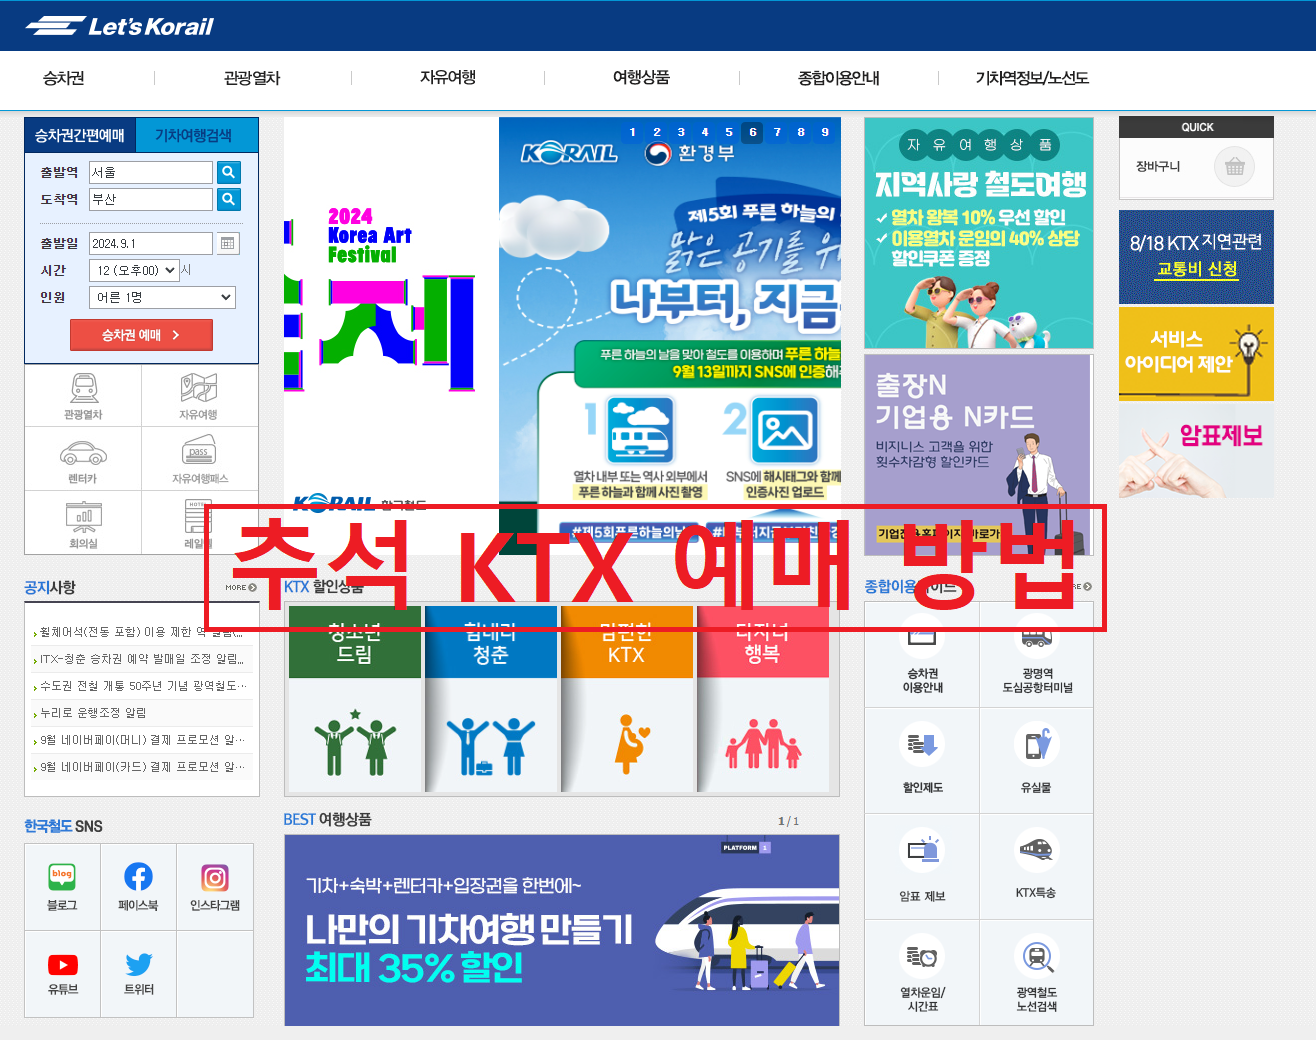This screenshot has width=1316, height=1040.
Task: Open the 자유여행패스 pass icon shortcut
Action: pyautogui.click(x=199, y=451)
